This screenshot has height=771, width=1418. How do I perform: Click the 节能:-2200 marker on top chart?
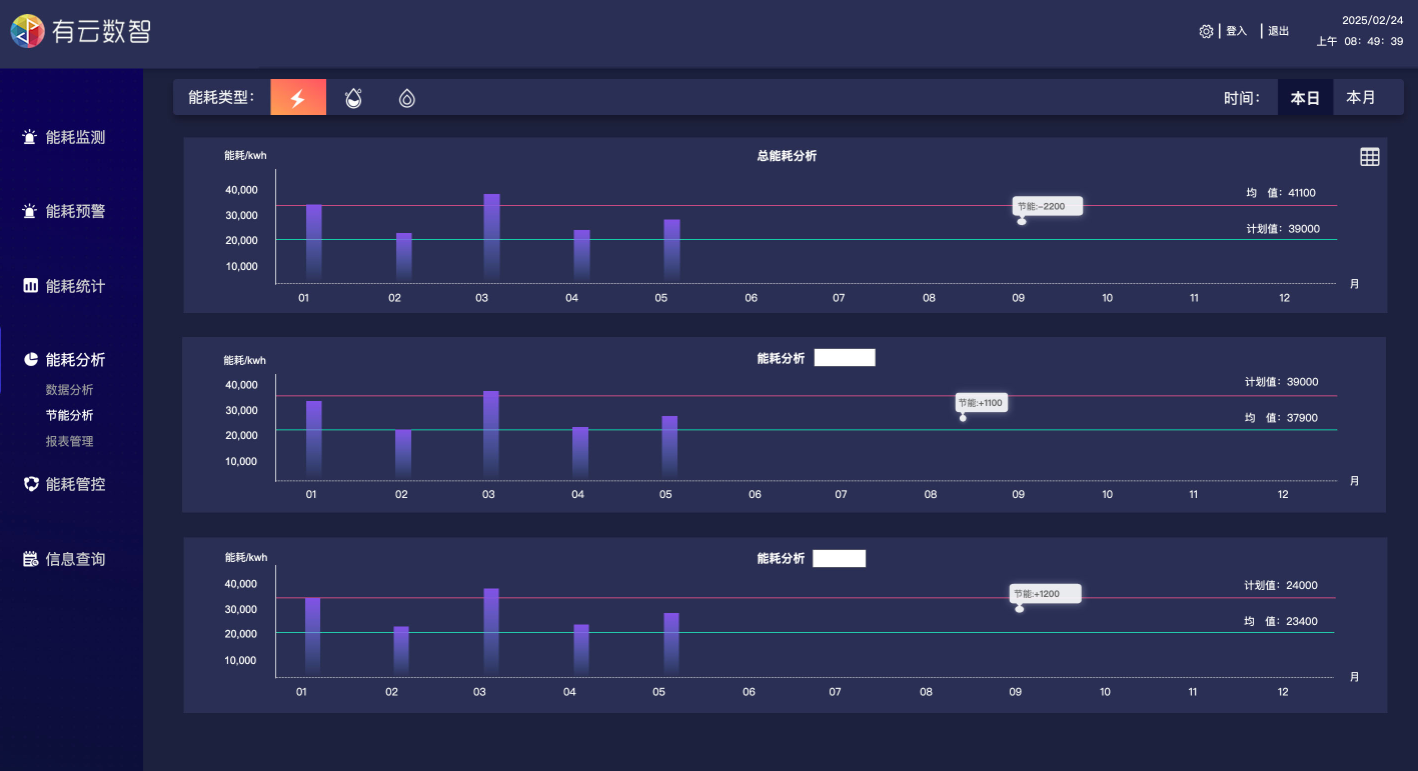[1046, 206]
